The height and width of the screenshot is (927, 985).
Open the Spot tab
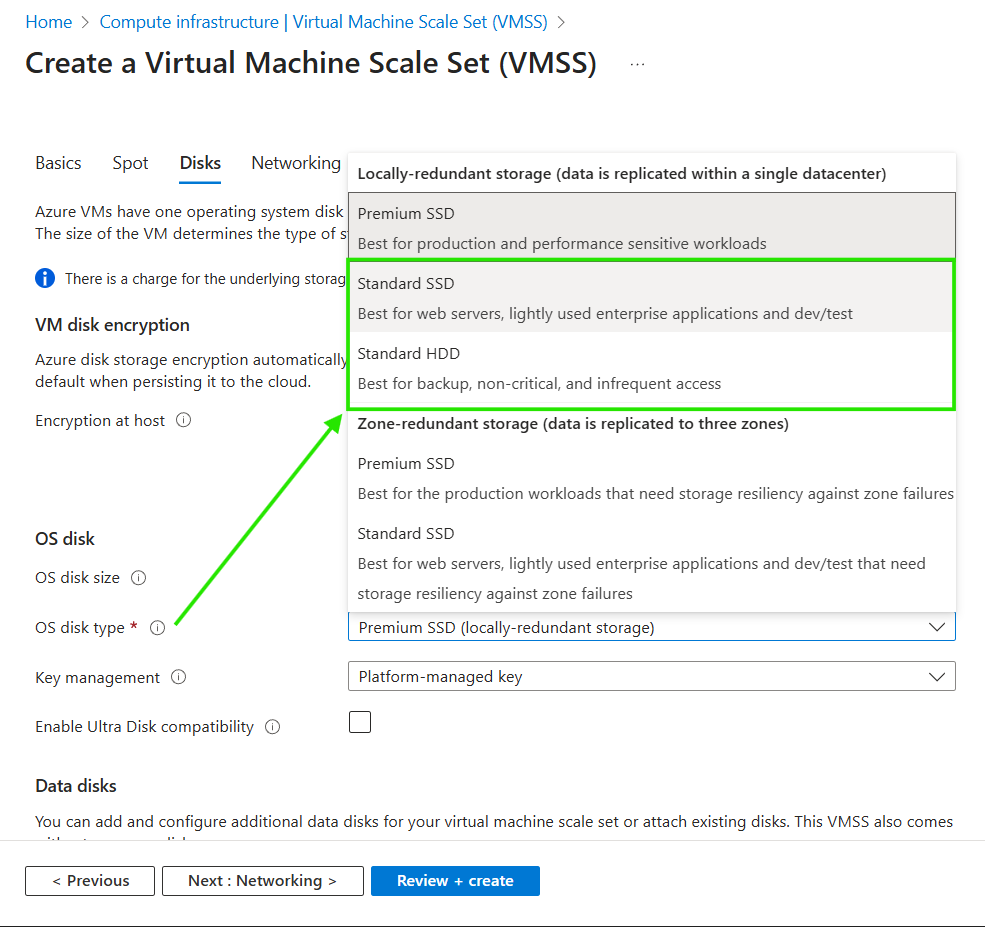click(x=130, y=163)
